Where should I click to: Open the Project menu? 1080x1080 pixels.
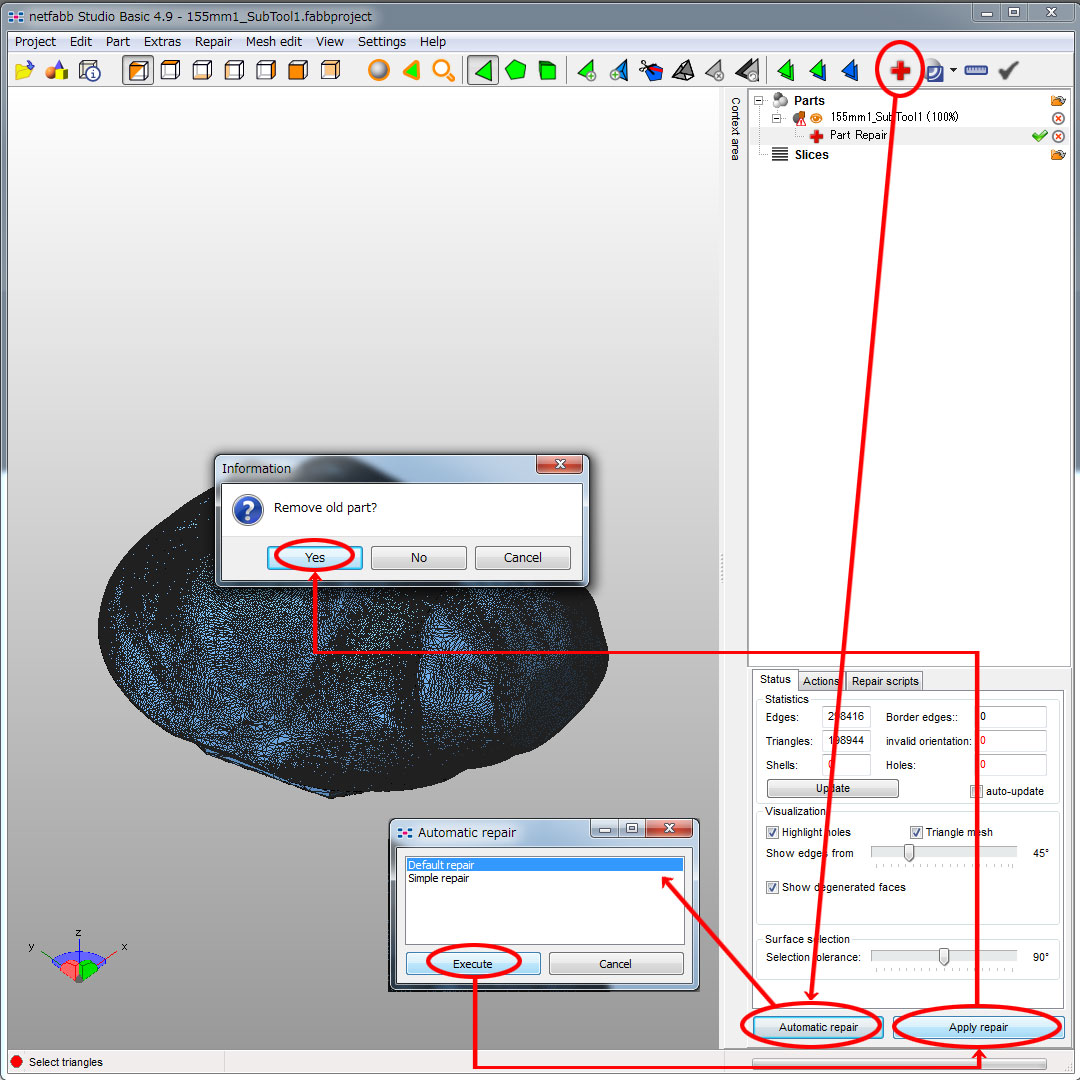[x=35, y=41]
